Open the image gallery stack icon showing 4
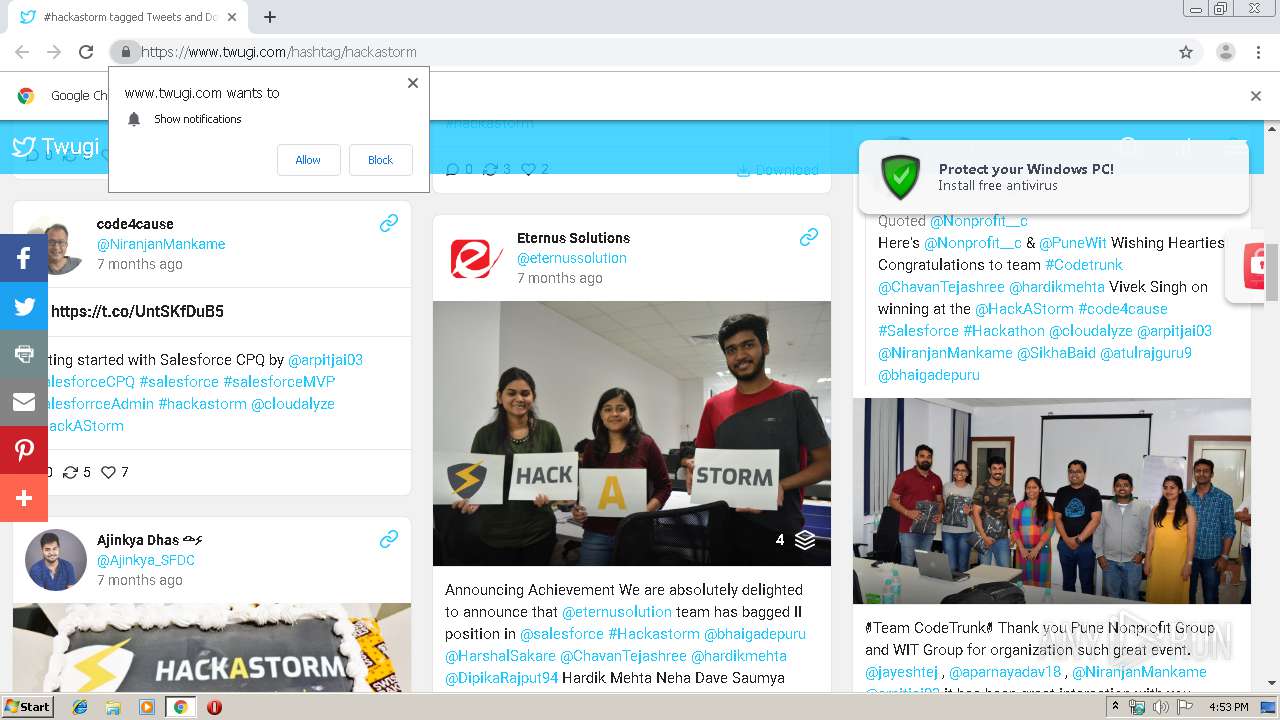 click(805, 540)
